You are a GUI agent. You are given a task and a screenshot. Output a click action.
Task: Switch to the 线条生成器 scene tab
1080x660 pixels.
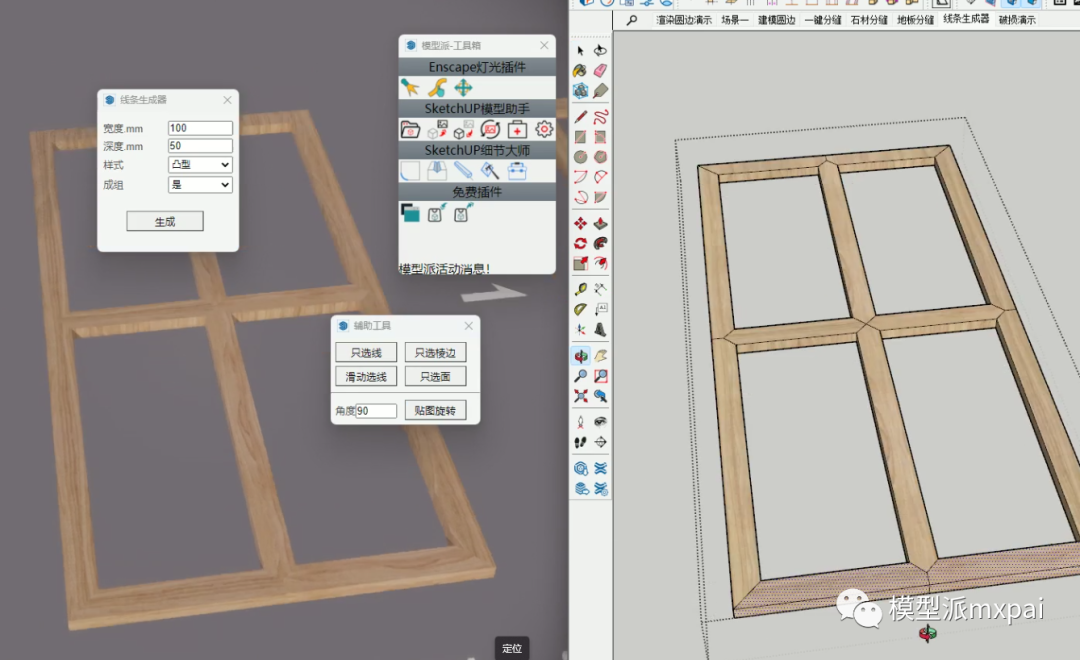[966, 19]
